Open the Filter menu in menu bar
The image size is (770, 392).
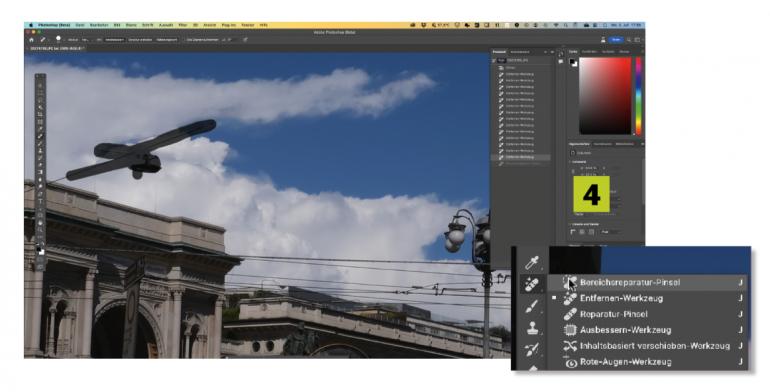click(183, 25)
